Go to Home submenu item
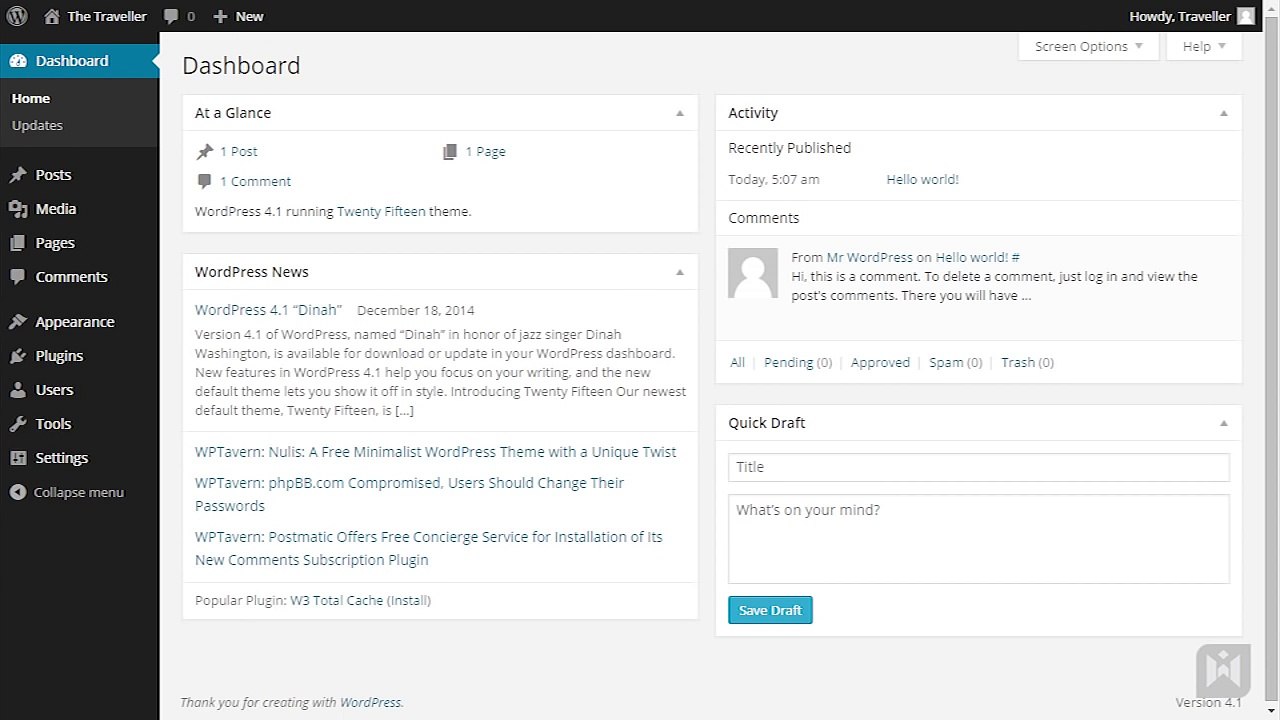Screen dimensions: 1280x720 pos(31,98)
